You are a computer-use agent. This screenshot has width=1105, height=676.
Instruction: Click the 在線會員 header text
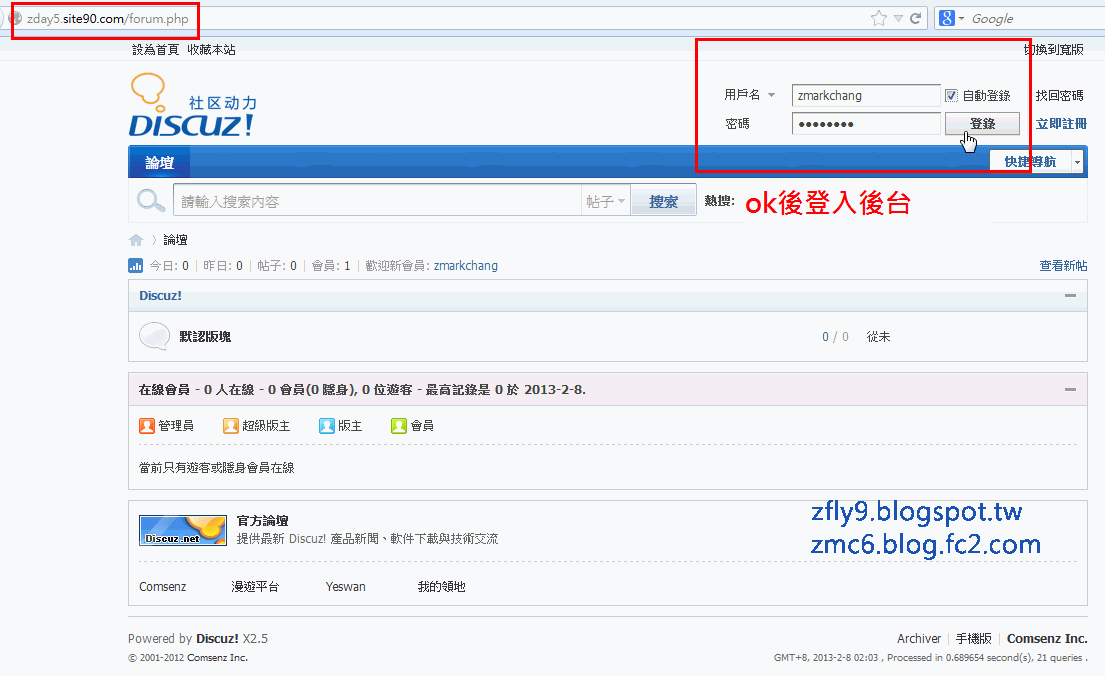click(164, 390)
